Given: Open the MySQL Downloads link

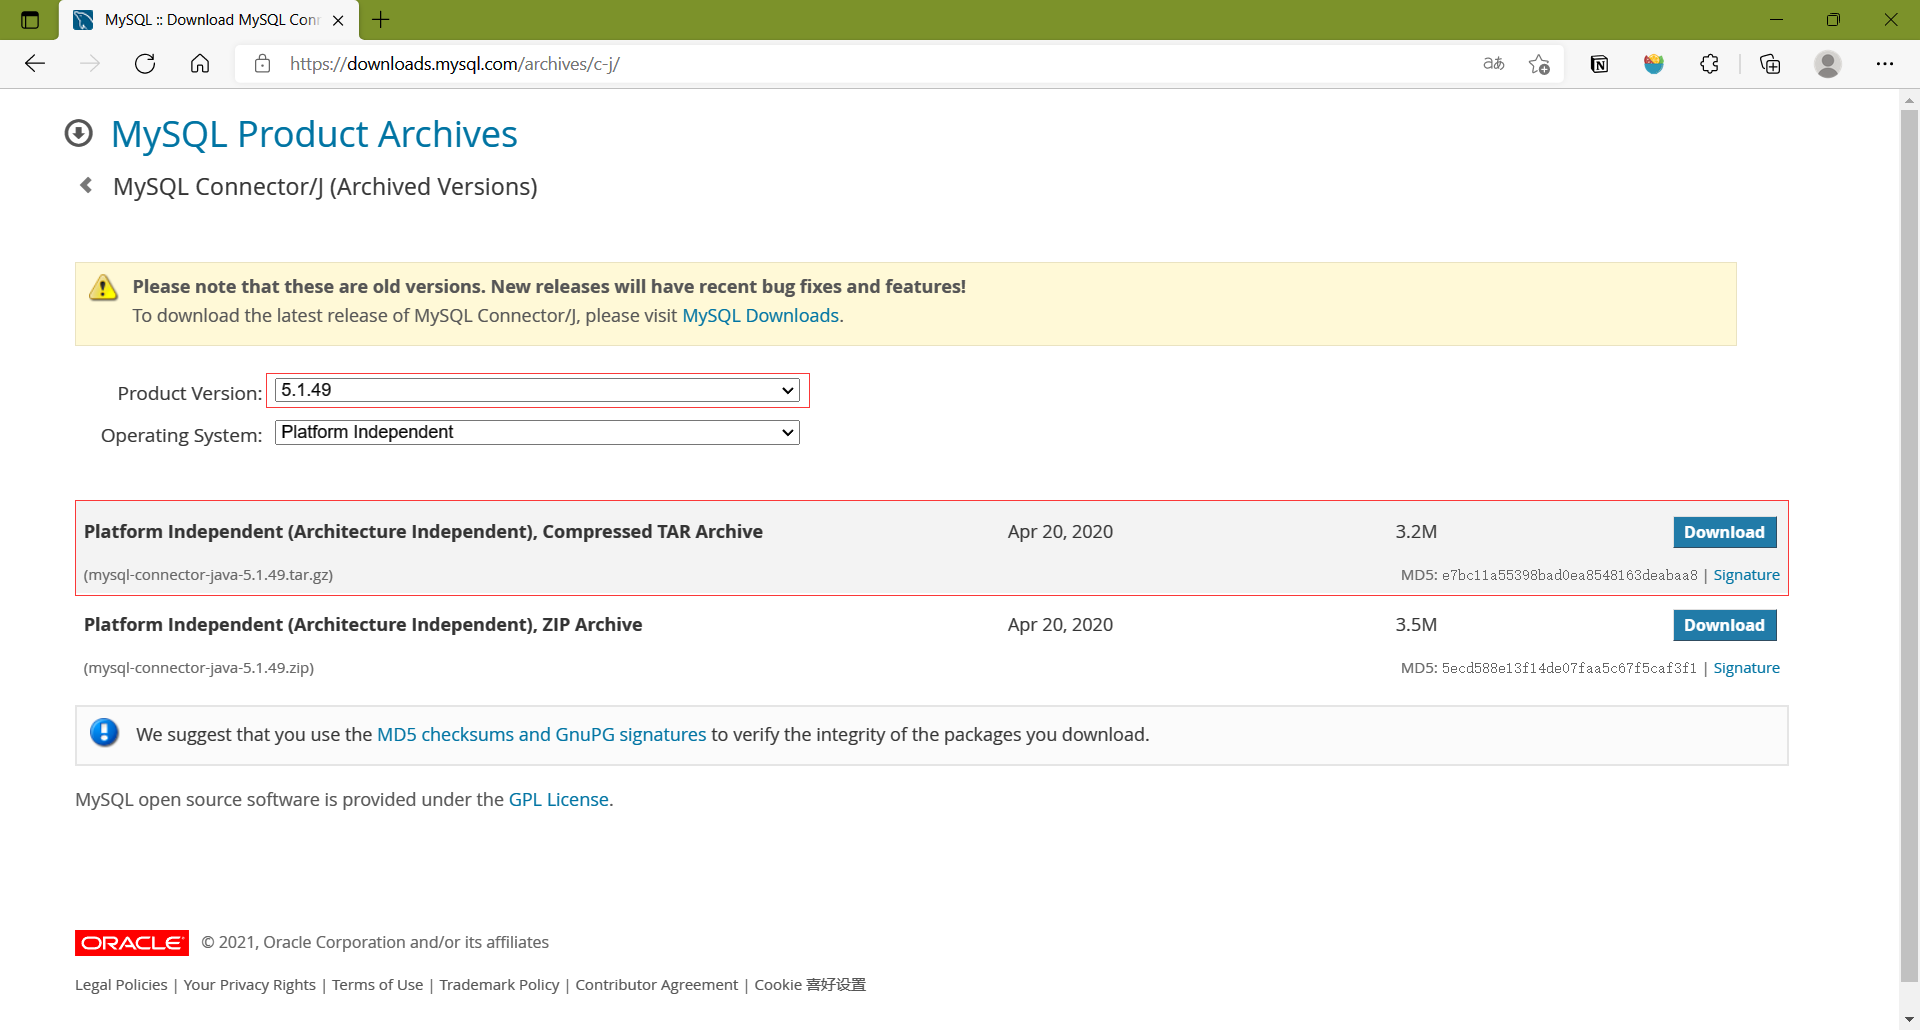Looking at the screenshot, I should [x=760, y=315].
